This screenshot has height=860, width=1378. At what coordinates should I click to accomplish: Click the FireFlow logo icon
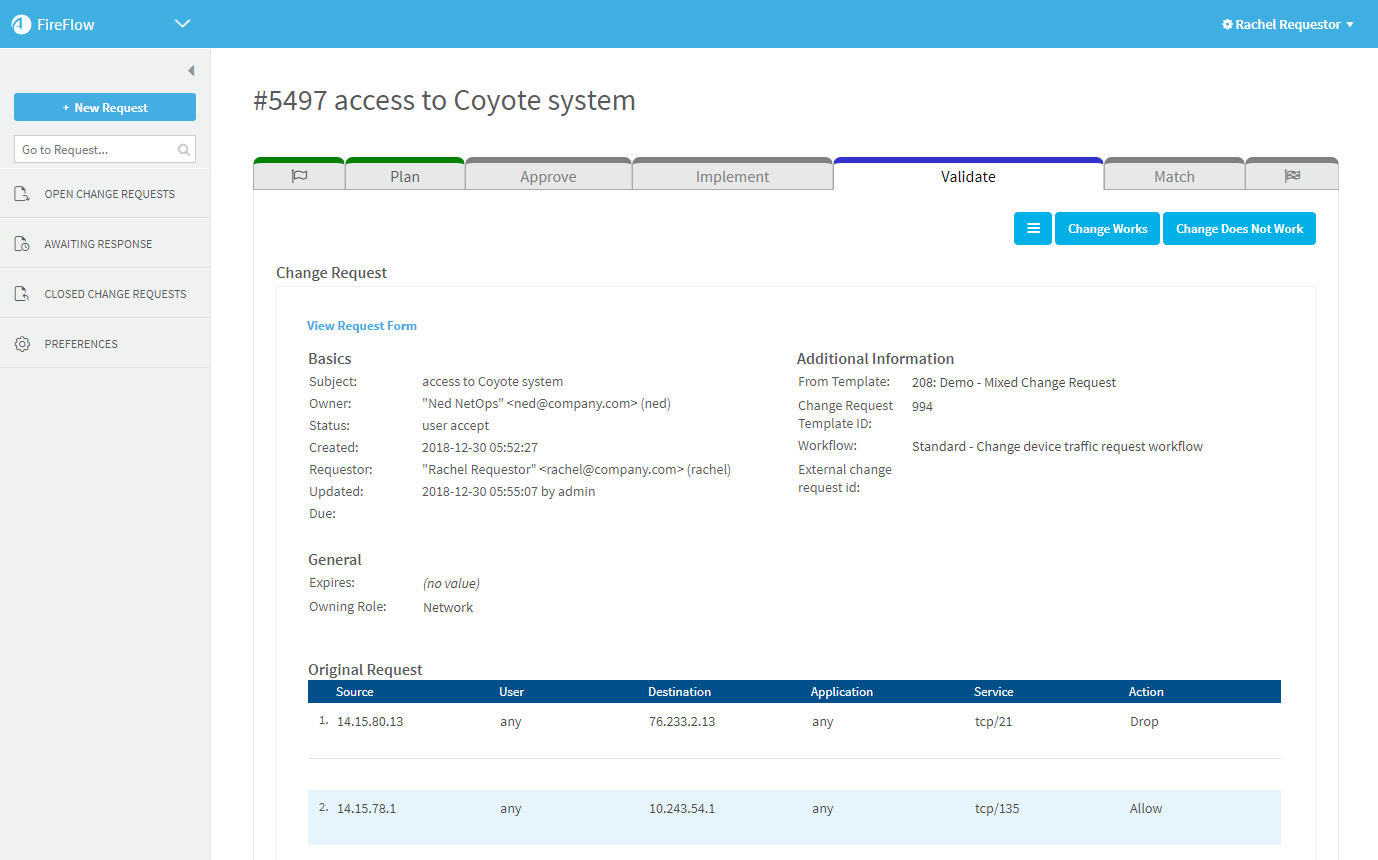click(x=22, y=24)
